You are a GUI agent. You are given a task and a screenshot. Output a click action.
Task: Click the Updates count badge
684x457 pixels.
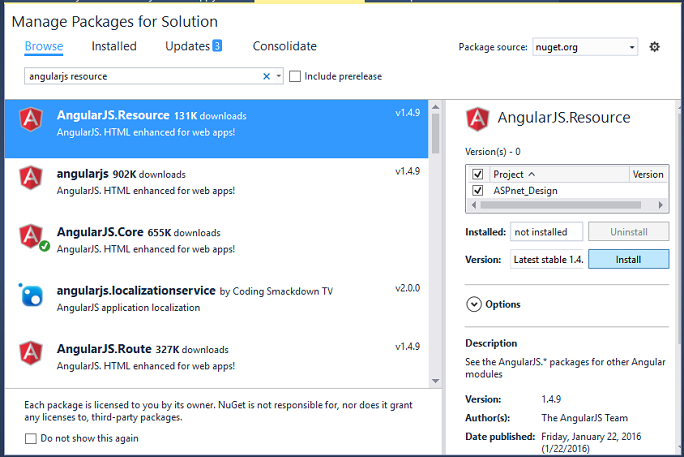[x=217, y=46]
